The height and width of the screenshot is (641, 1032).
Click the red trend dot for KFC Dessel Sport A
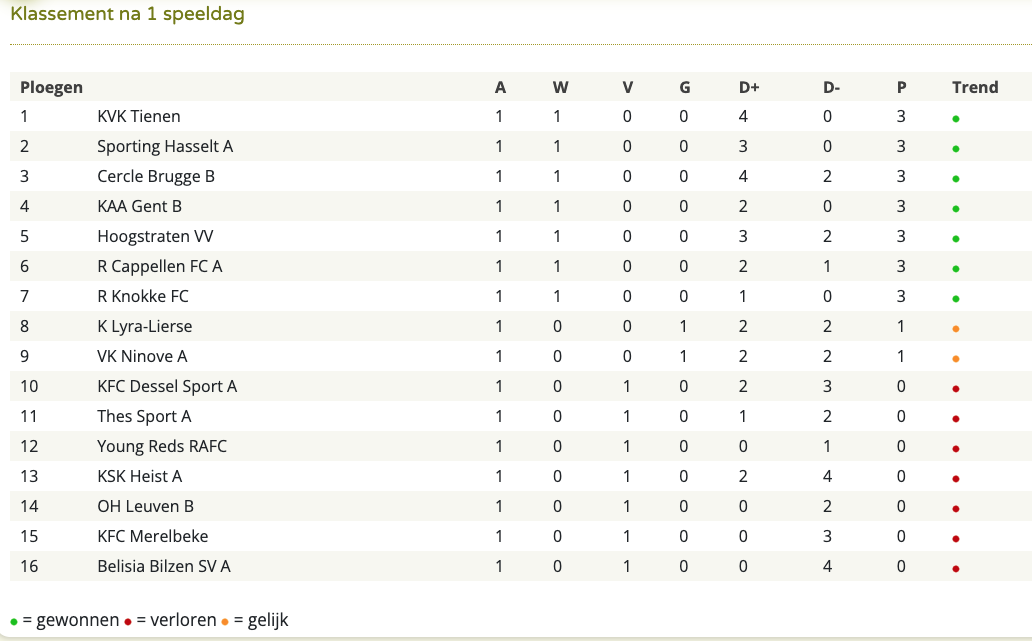[x=956, y=389]
